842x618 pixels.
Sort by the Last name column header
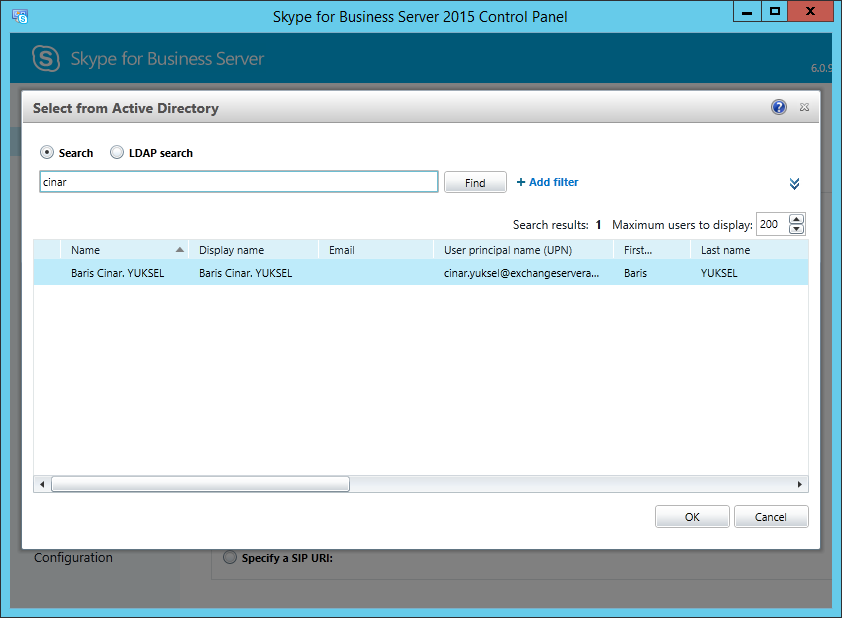click(x=749, y=250)
